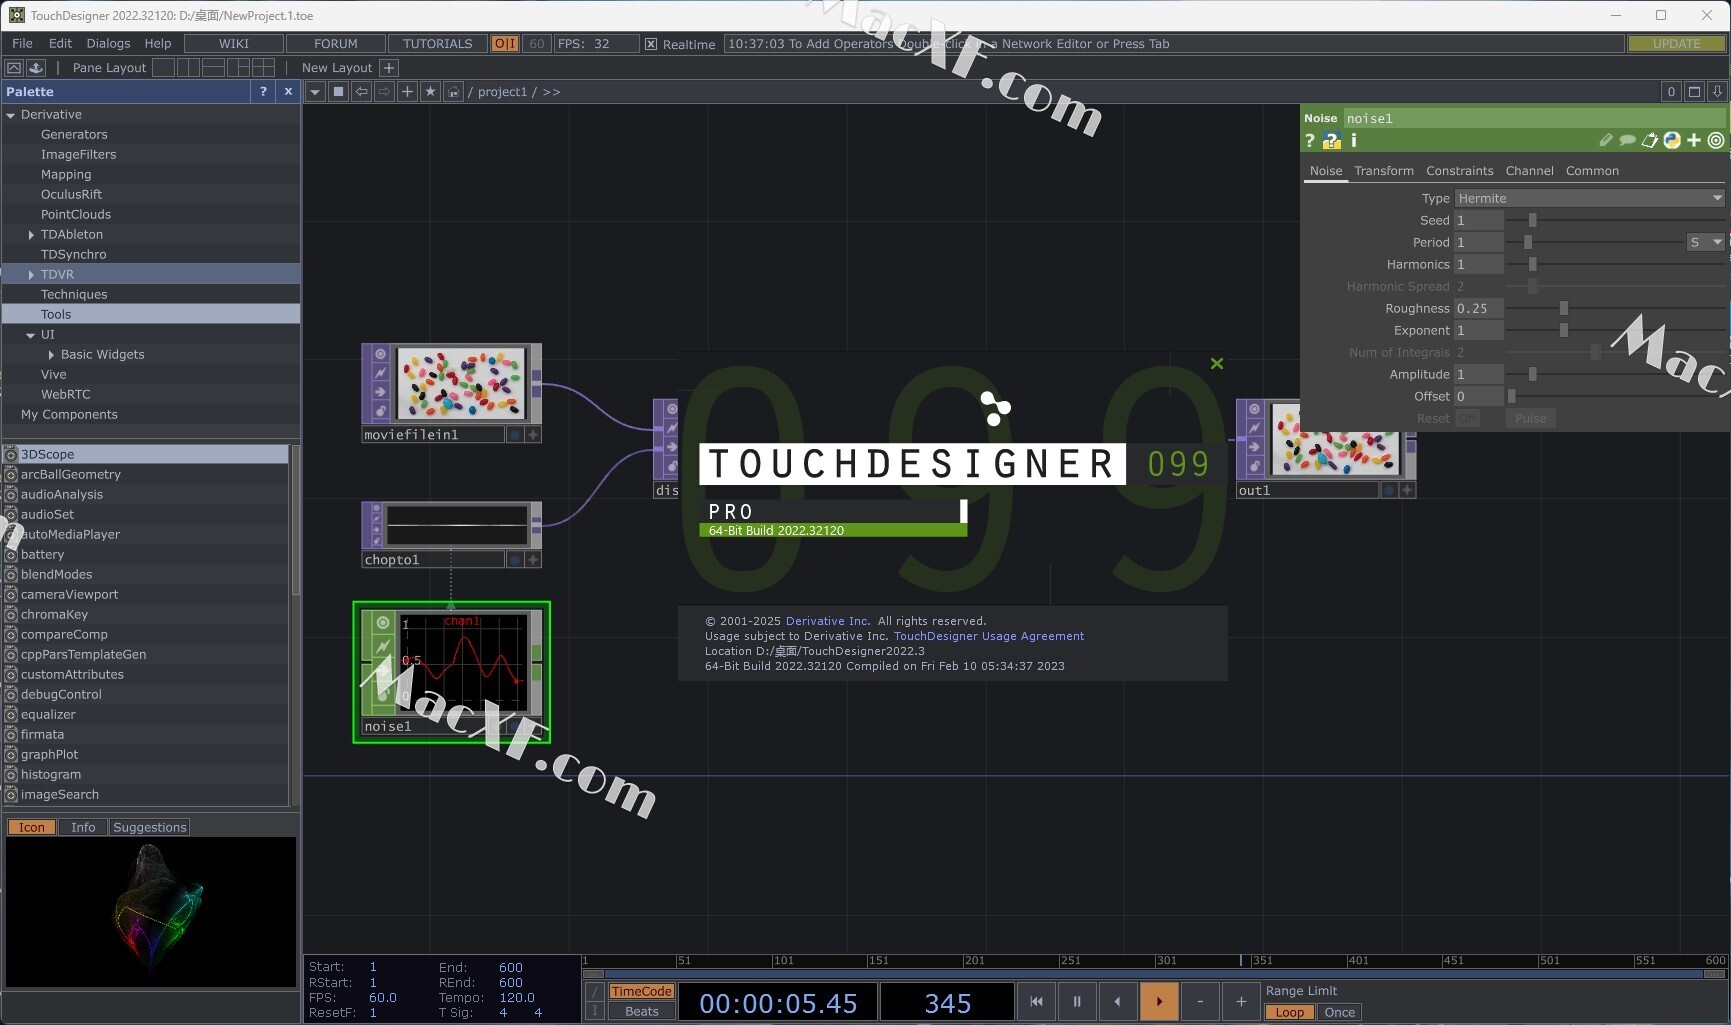Click the first icon before Pane Layout
The height and width of the screenshot is (1025, 1731).
[14, 68]
